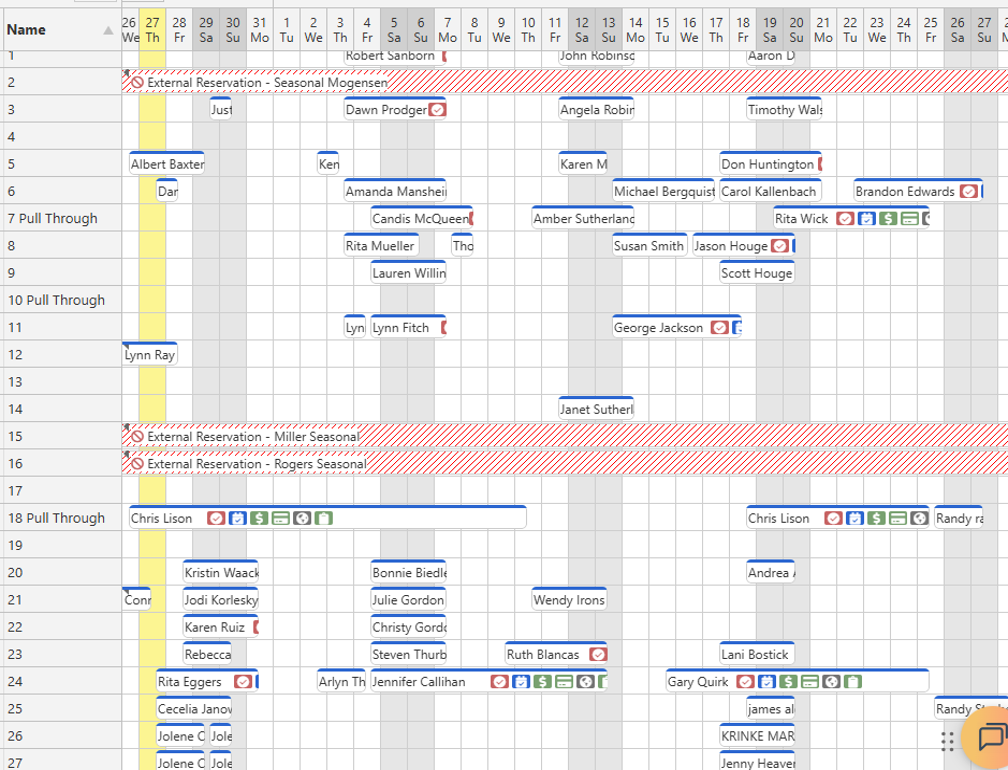Click Gary Quirk's credit card icon

tap(809, 681)
